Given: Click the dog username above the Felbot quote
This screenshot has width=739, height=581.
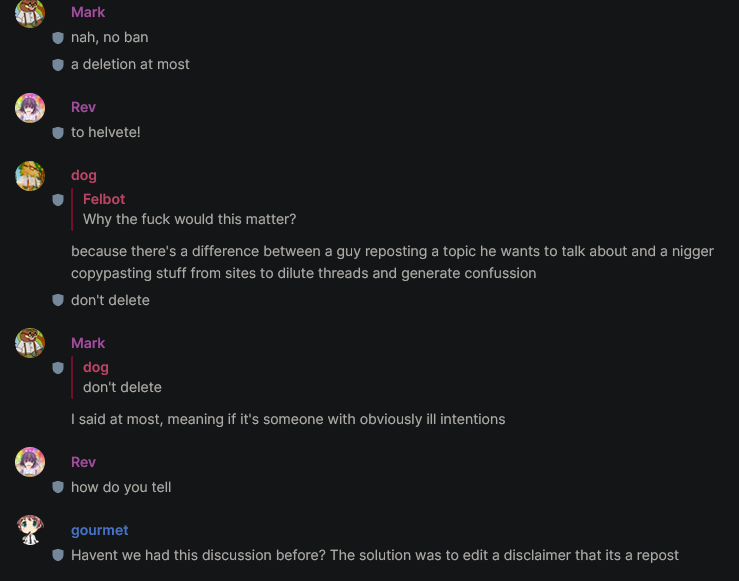Looking at the screenshot, I should [x=84, y=175].
